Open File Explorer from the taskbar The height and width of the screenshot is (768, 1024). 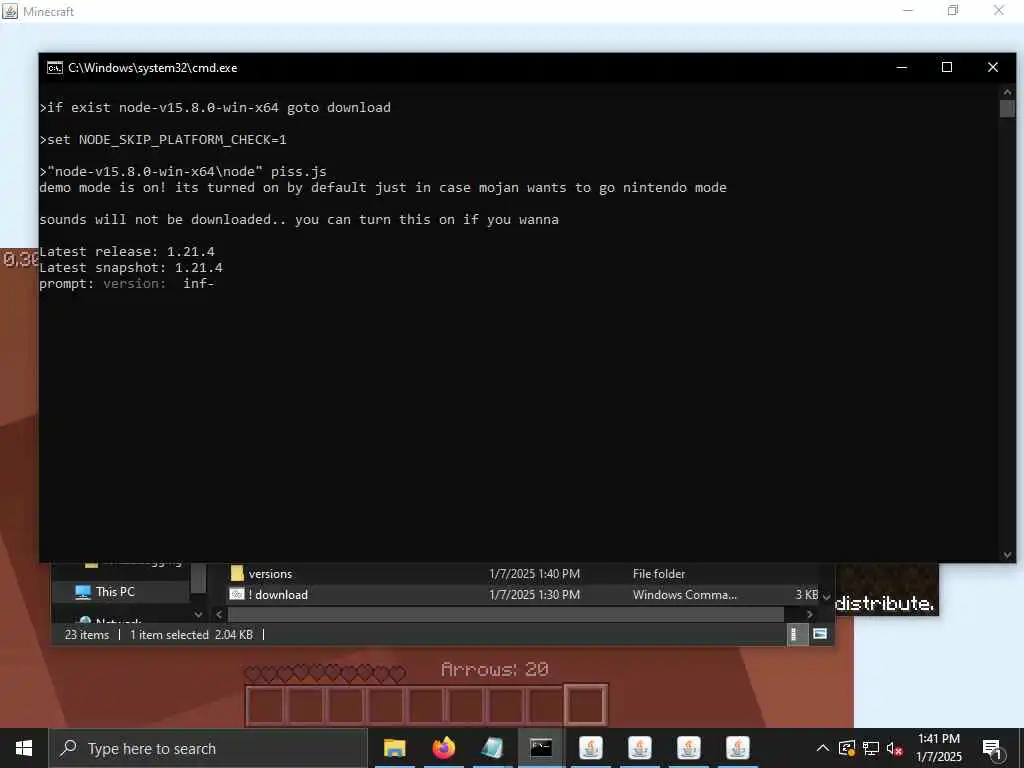pyautogui.click(x=394, y=748)
